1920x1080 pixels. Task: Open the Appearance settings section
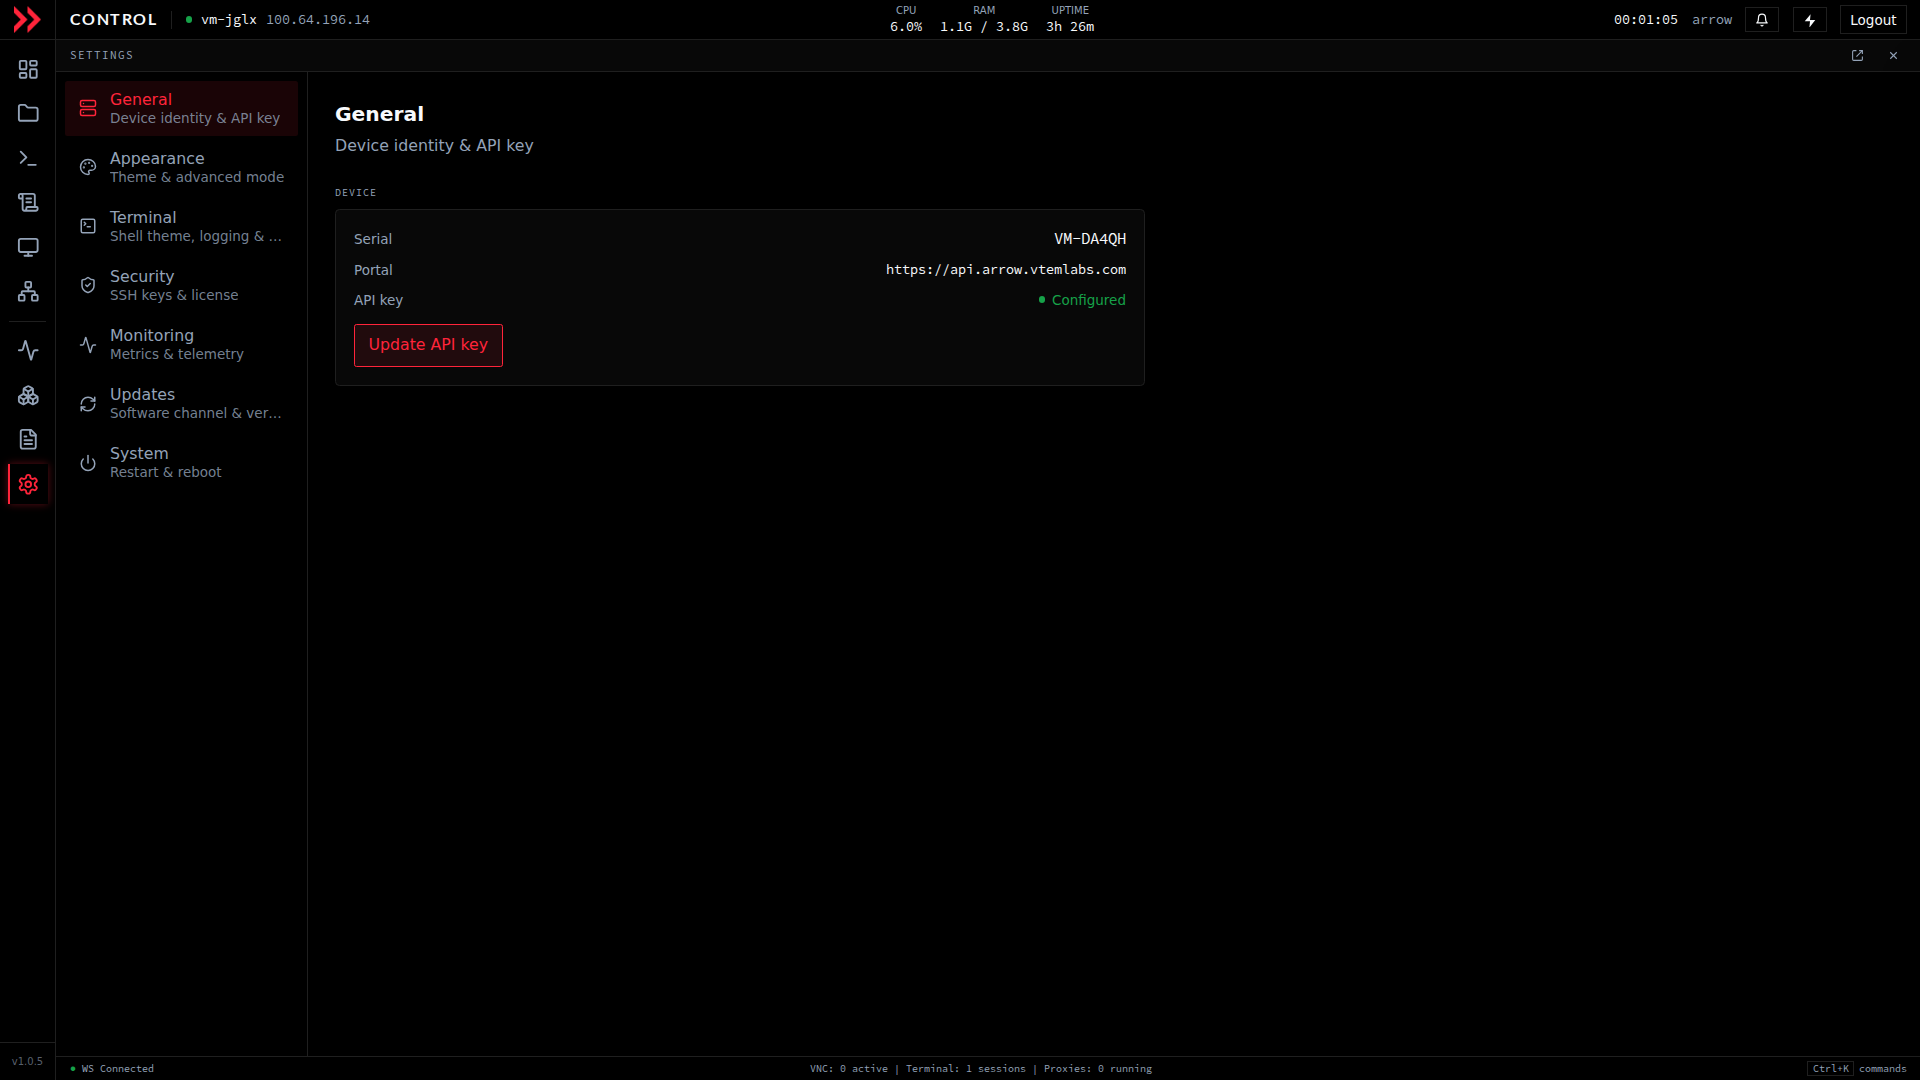[182, 167]
